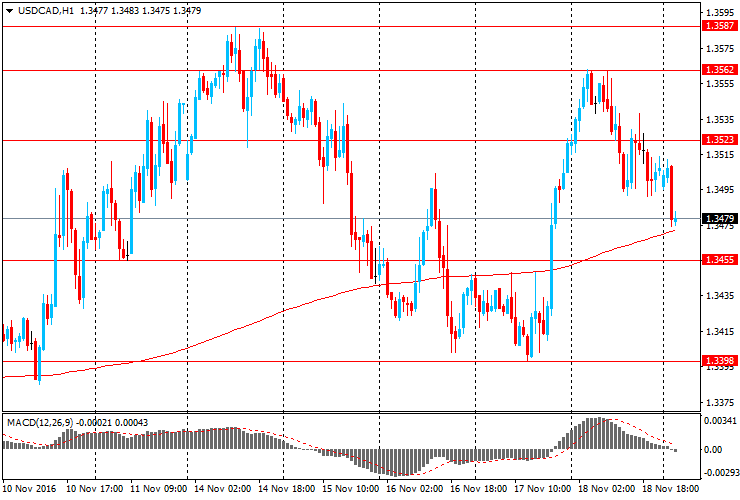The width and height of the screenshot is (740, 500).
Task: Select the 1.3595 price axis value
Action: click(720, 13)
